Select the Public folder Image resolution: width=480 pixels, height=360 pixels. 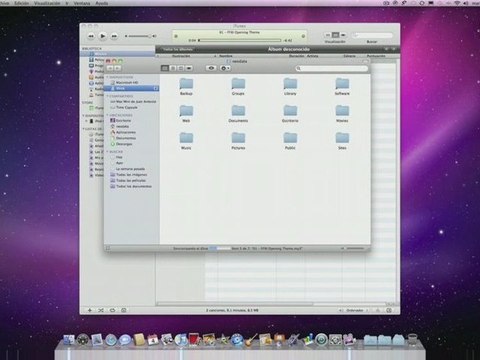tap(290, 140)
